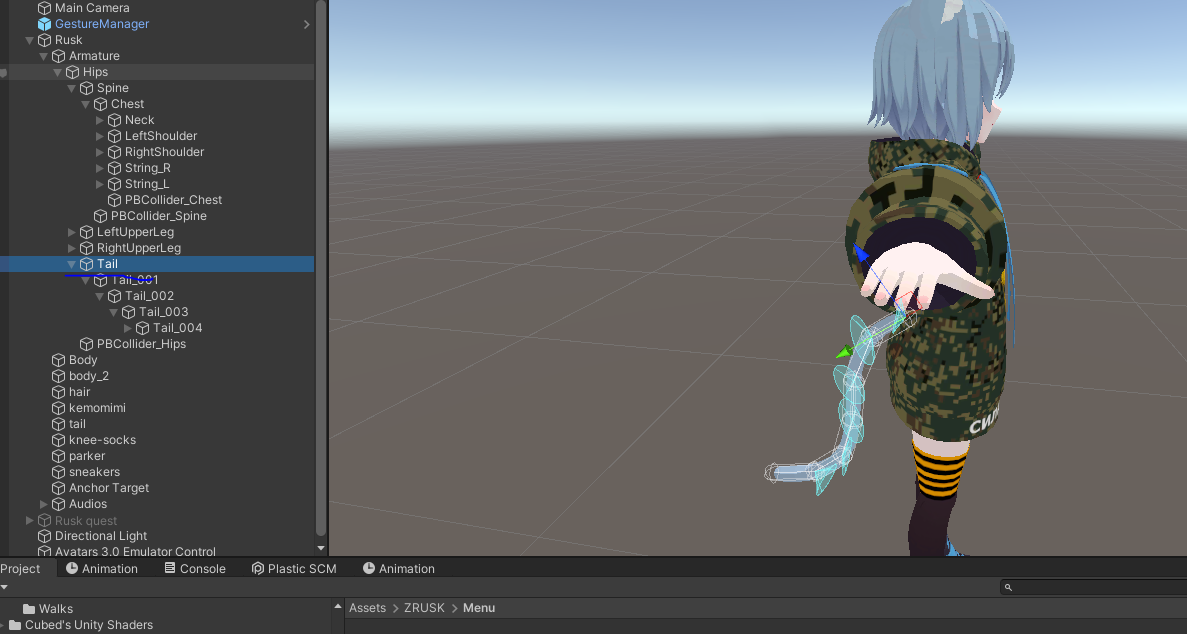Select the kemomimi mesh object icon

[x=58, y=408]
